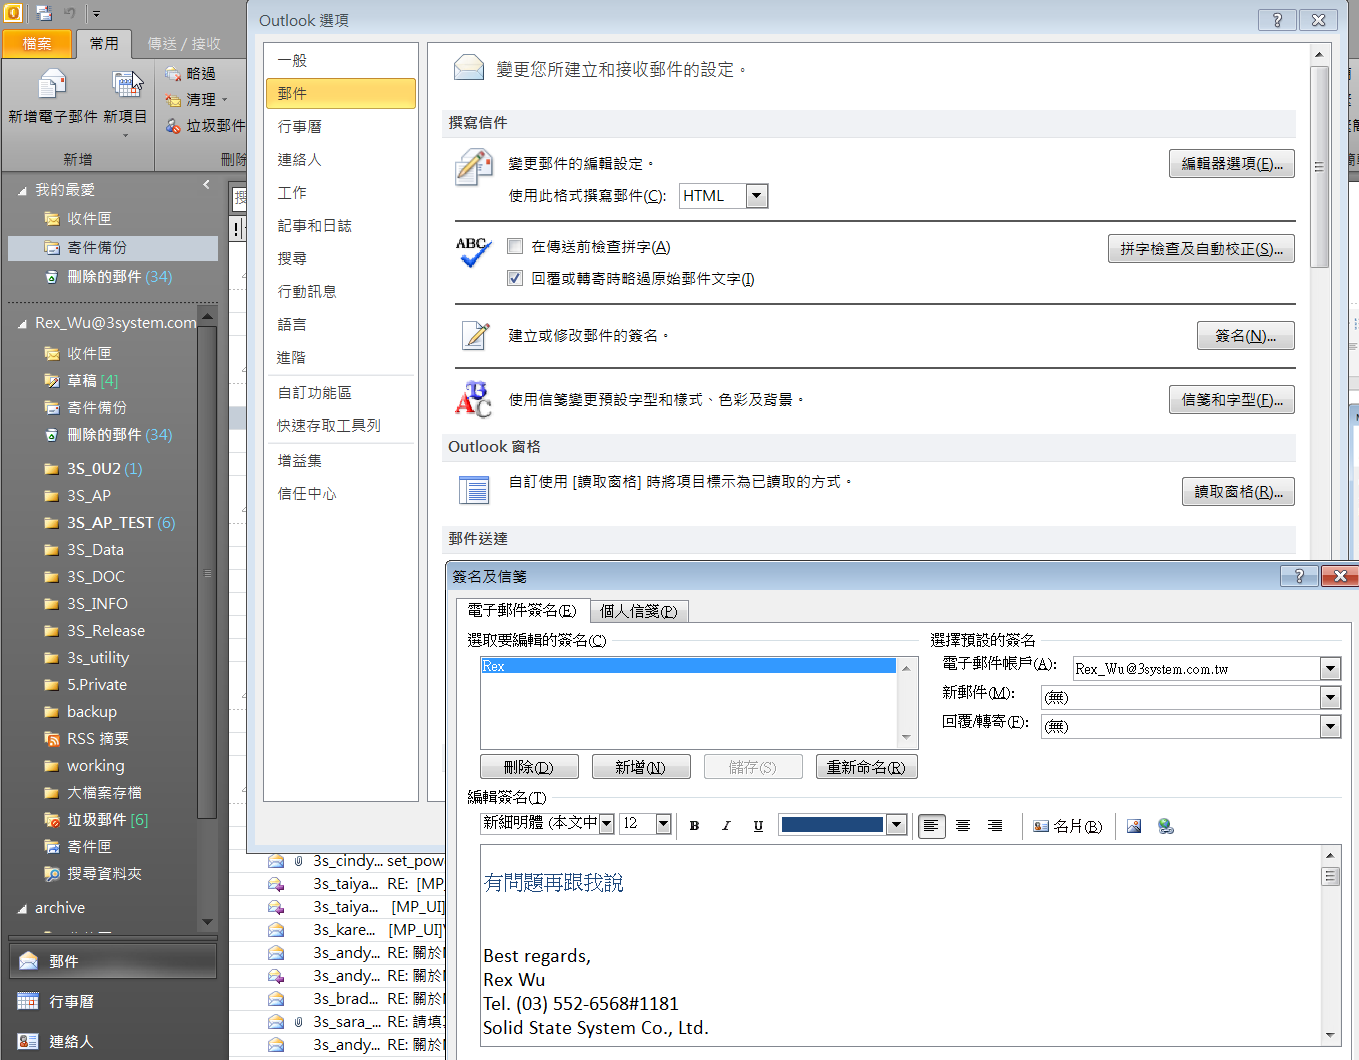
Task: Open the Clean Up (清理) ribbon command
Action: click(x=197, y=99)
